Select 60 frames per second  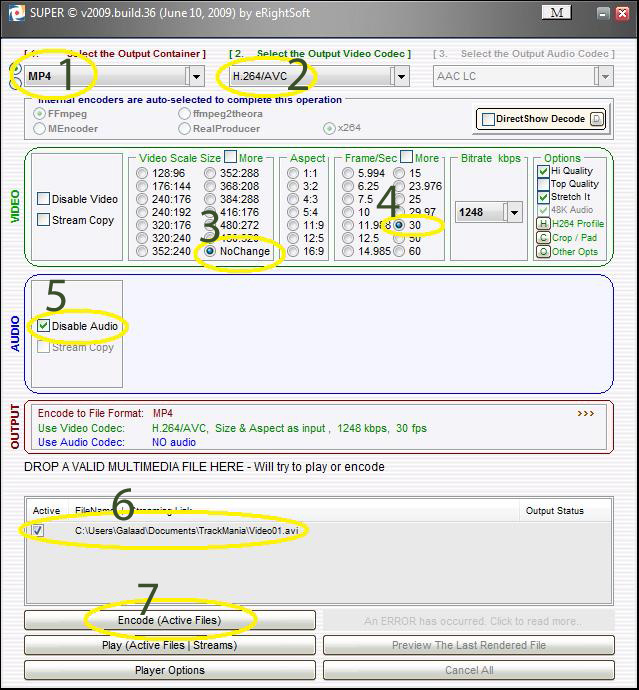click(399, 251)
